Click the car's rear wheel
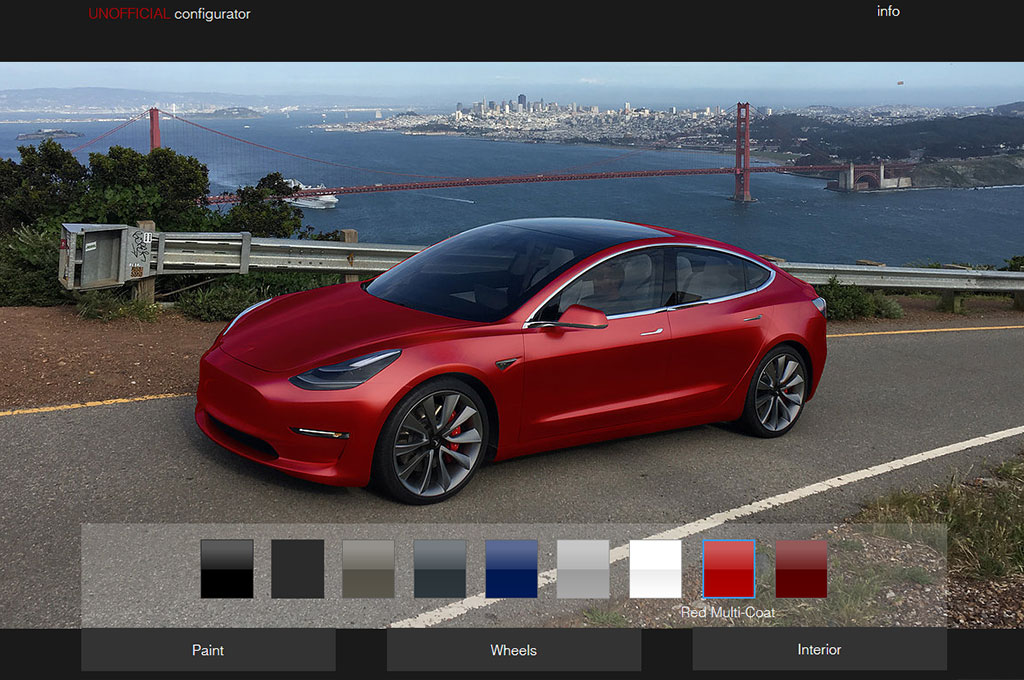The image size is (1024, 680). [x=777, y=391]
